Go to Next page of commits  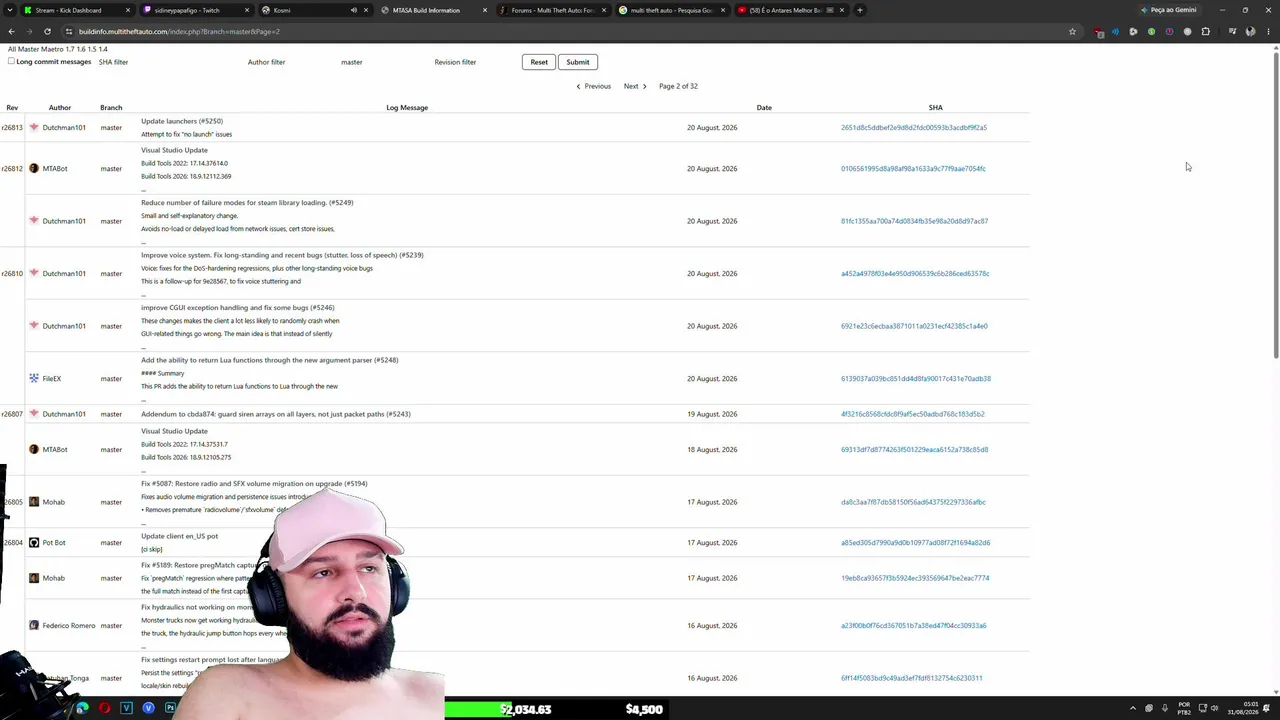coord(635,86)
